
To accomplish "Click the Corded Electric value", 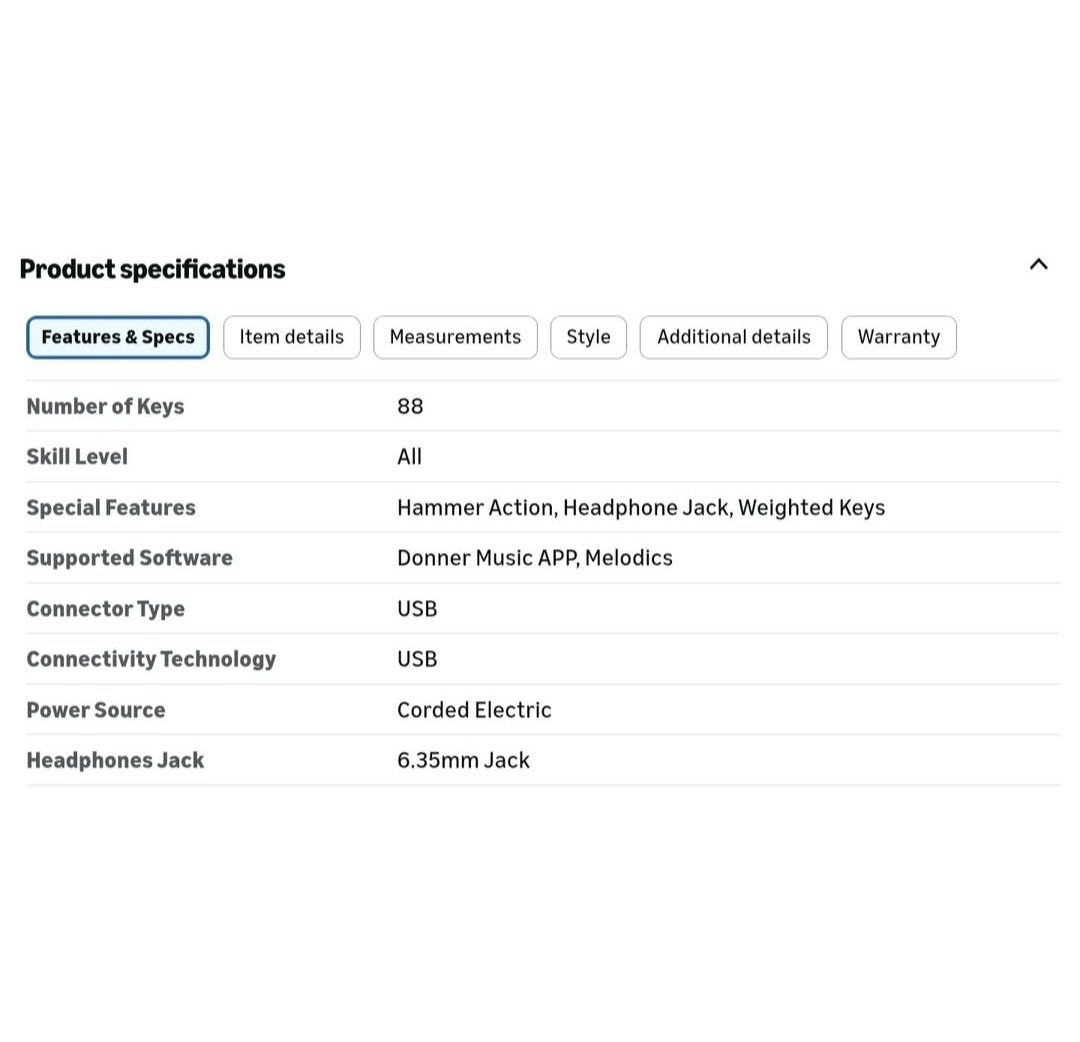I will pos(474,710).
